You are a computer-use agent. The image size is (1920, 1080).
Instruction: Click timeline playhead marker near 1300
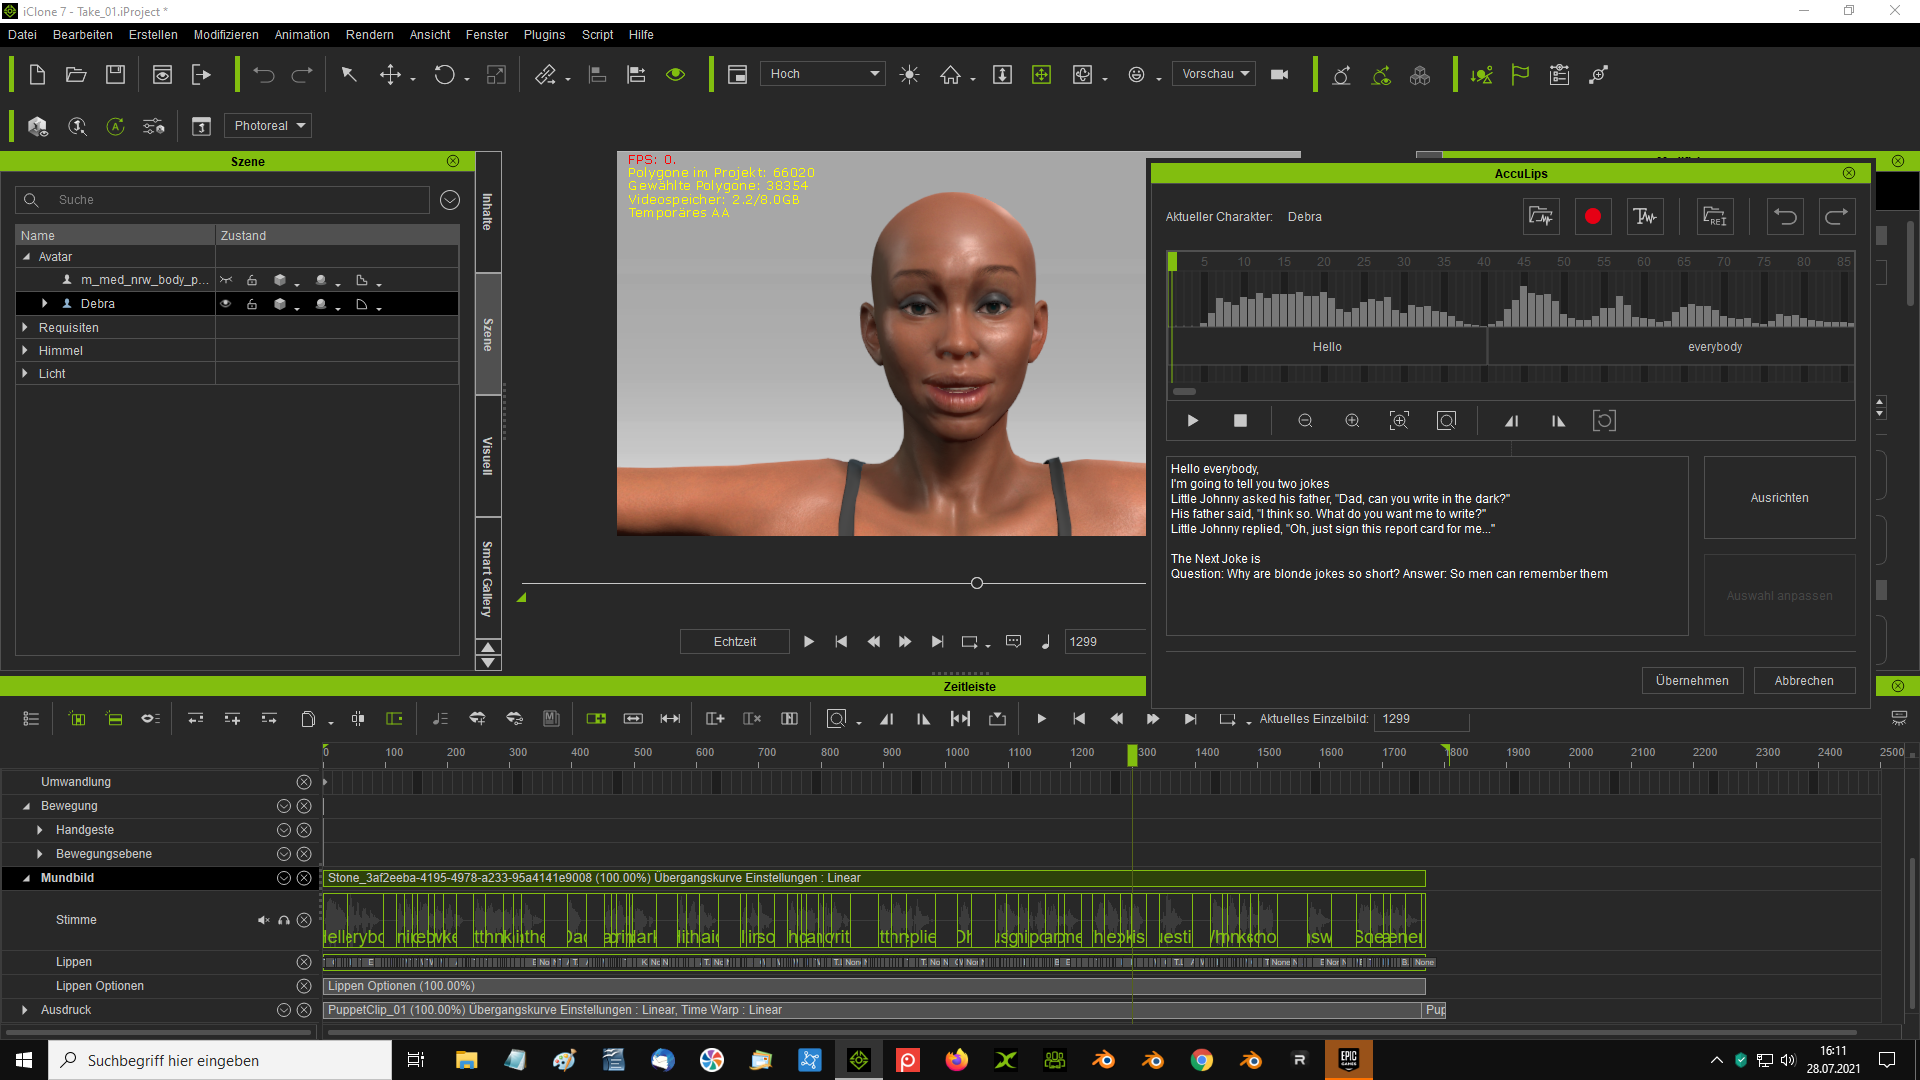(x=1132, y=755)
